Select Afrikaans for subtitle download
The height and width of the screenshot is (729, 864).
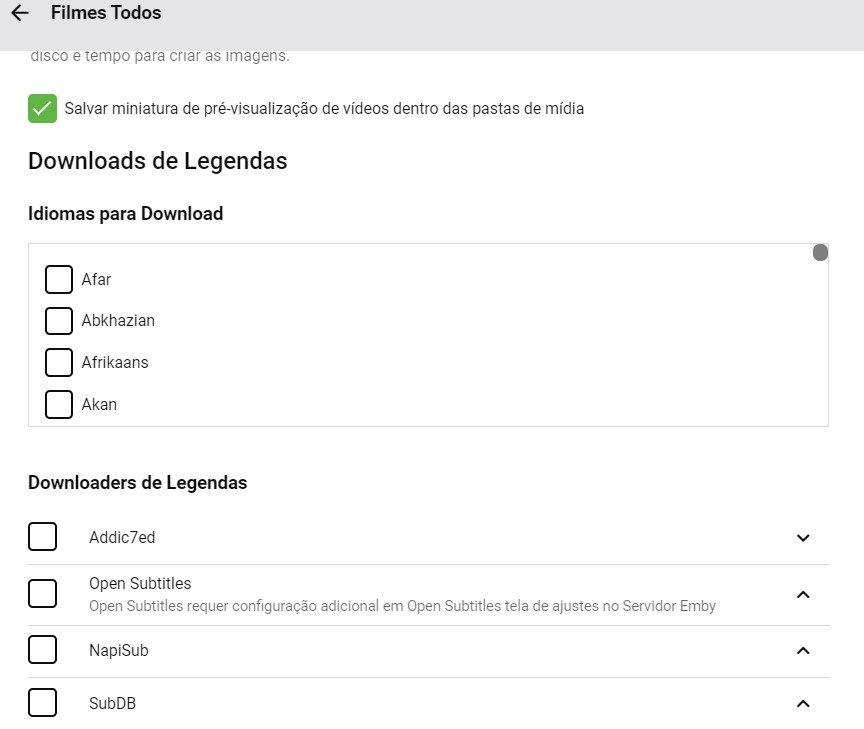click(x=59, y=362)
